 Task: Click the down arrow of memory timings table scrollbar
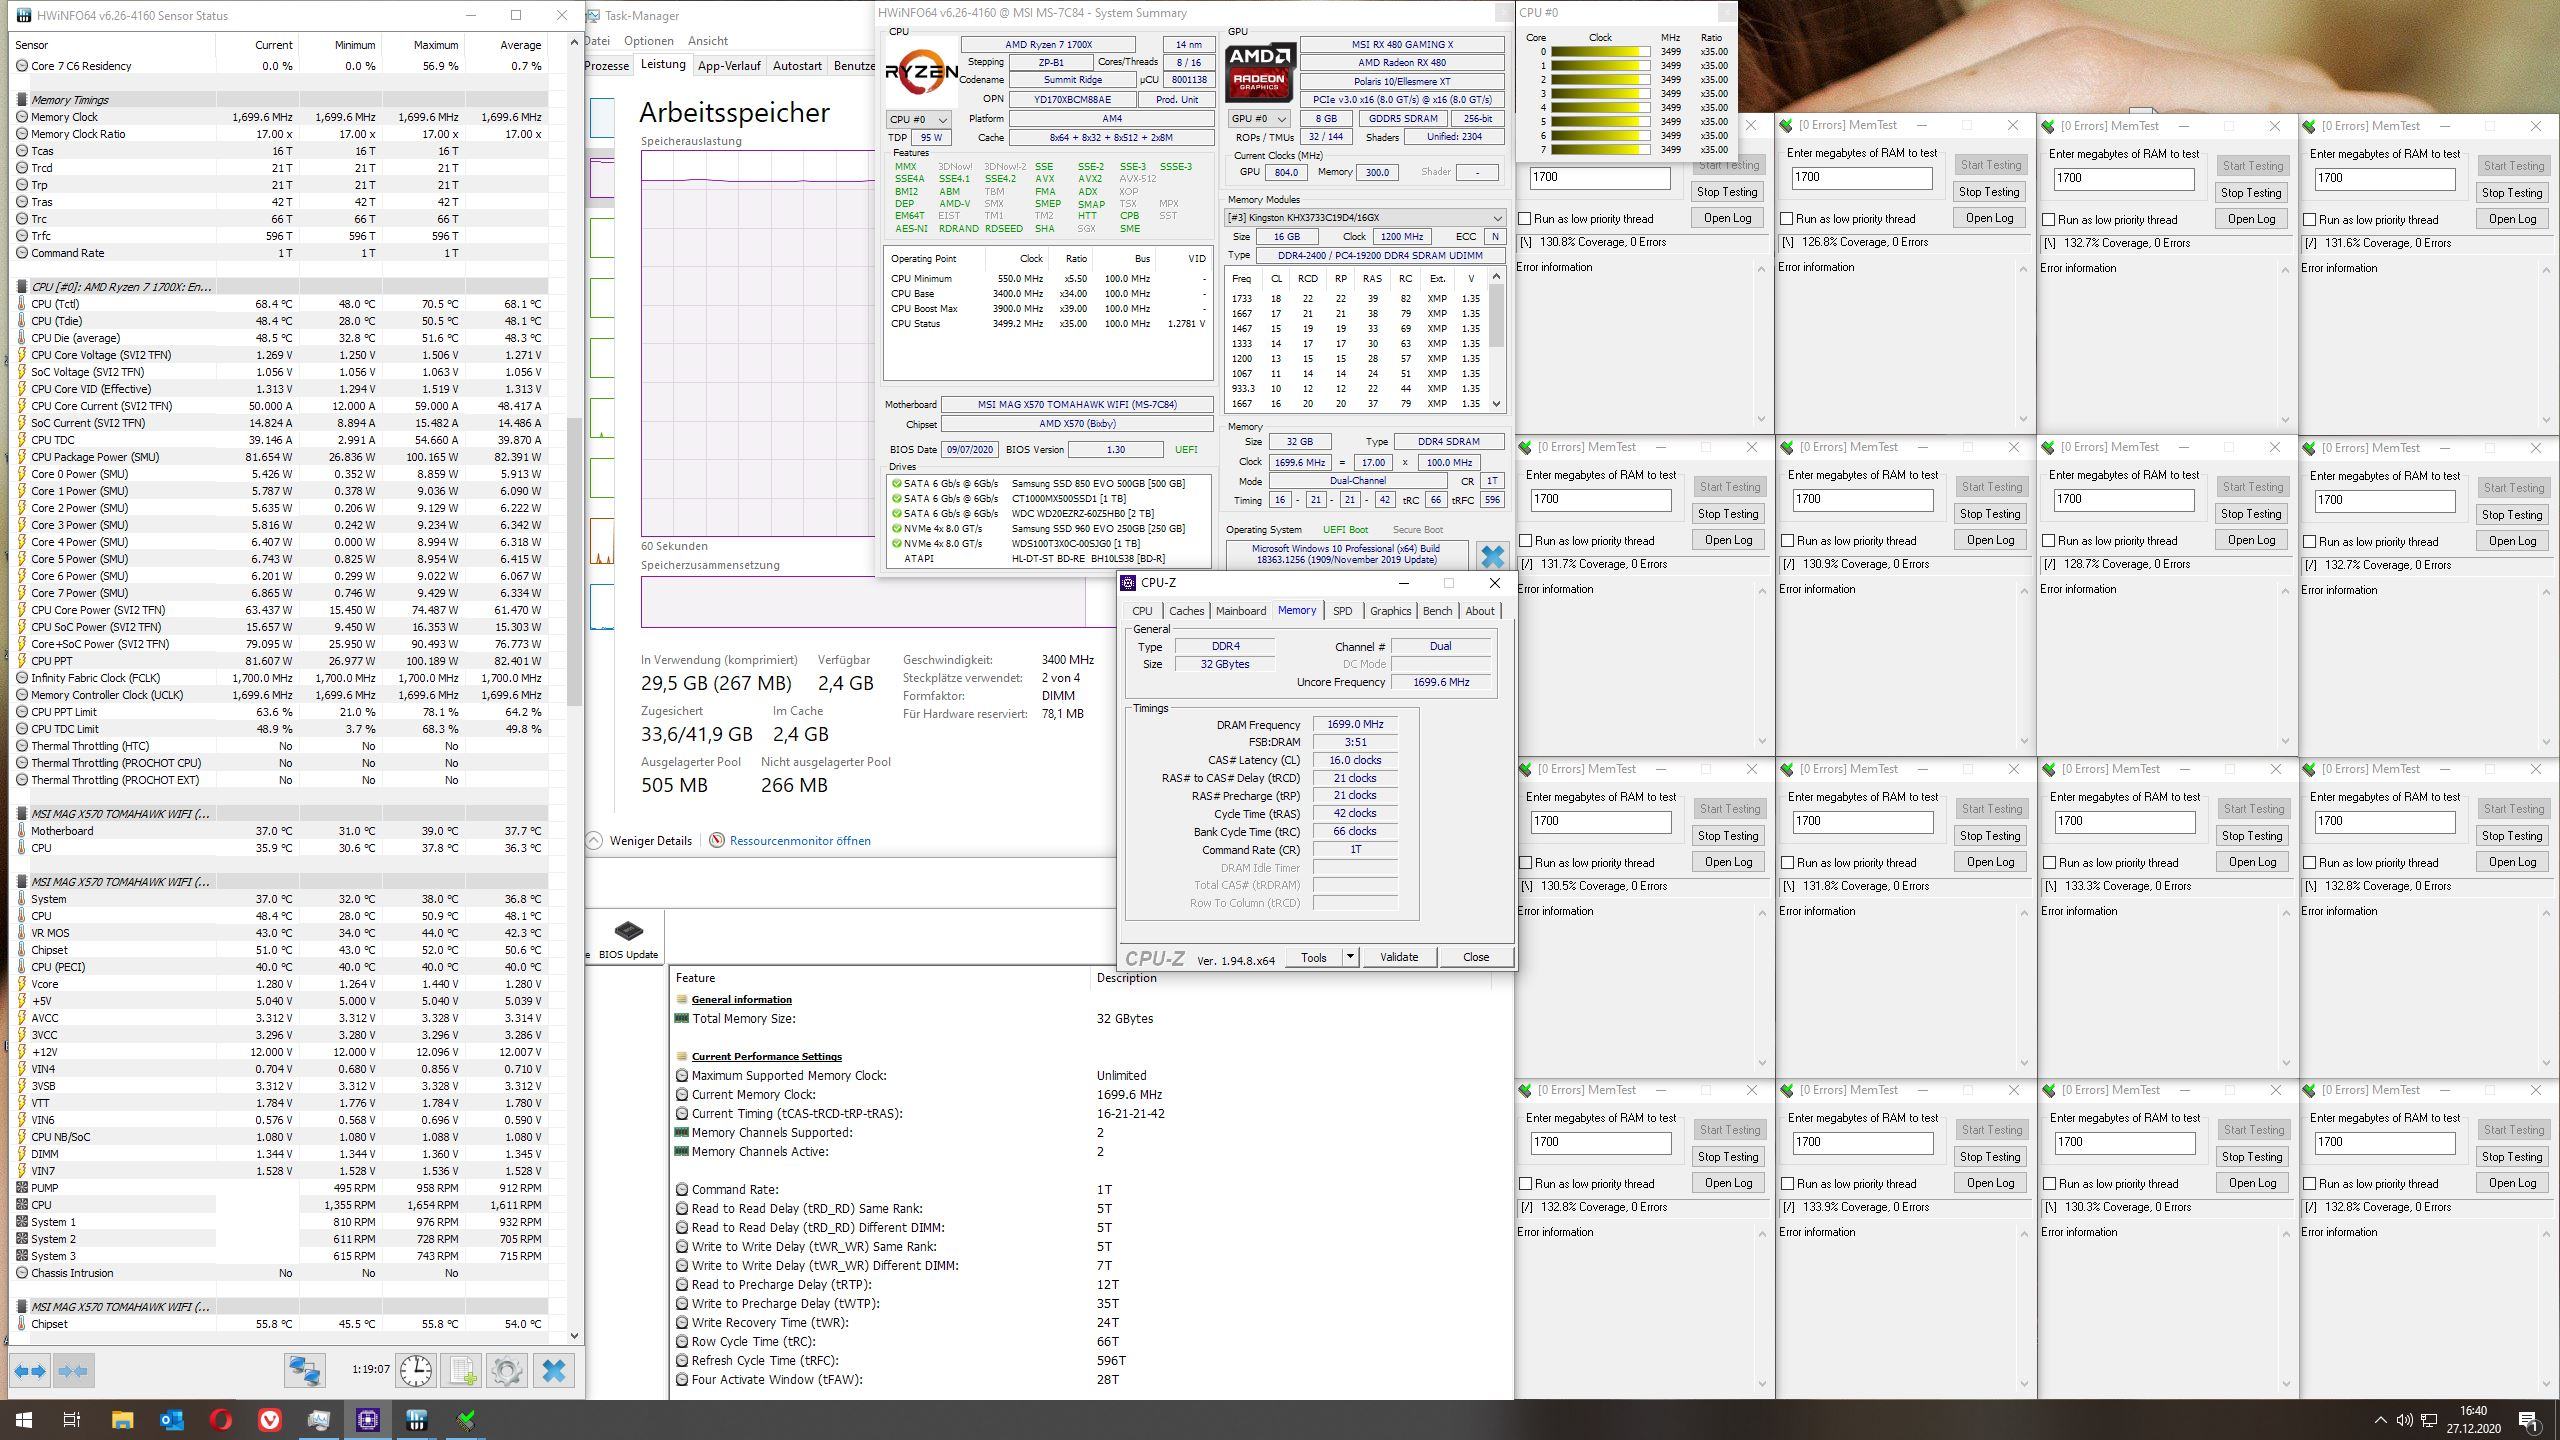(1496, 404)
